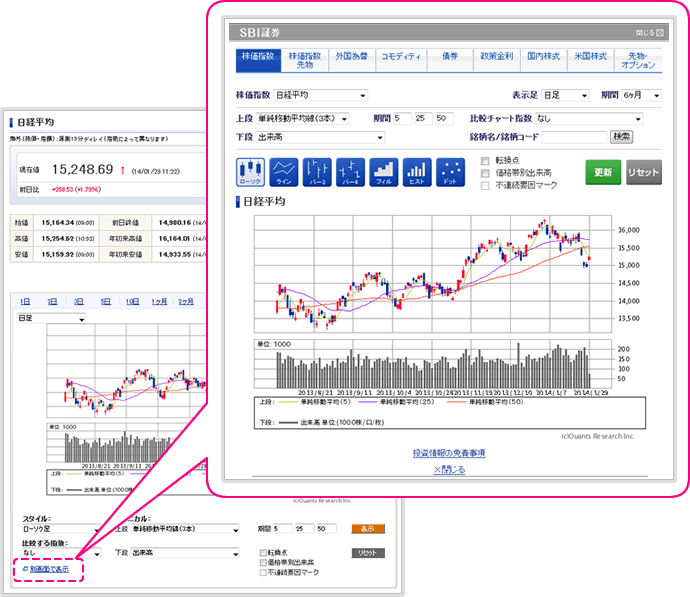The width and height of the screenshot is (690, 597).
Task: Choose the バー4 bar chart style icon
Action: pyautogui.click(x=350, y=172)
